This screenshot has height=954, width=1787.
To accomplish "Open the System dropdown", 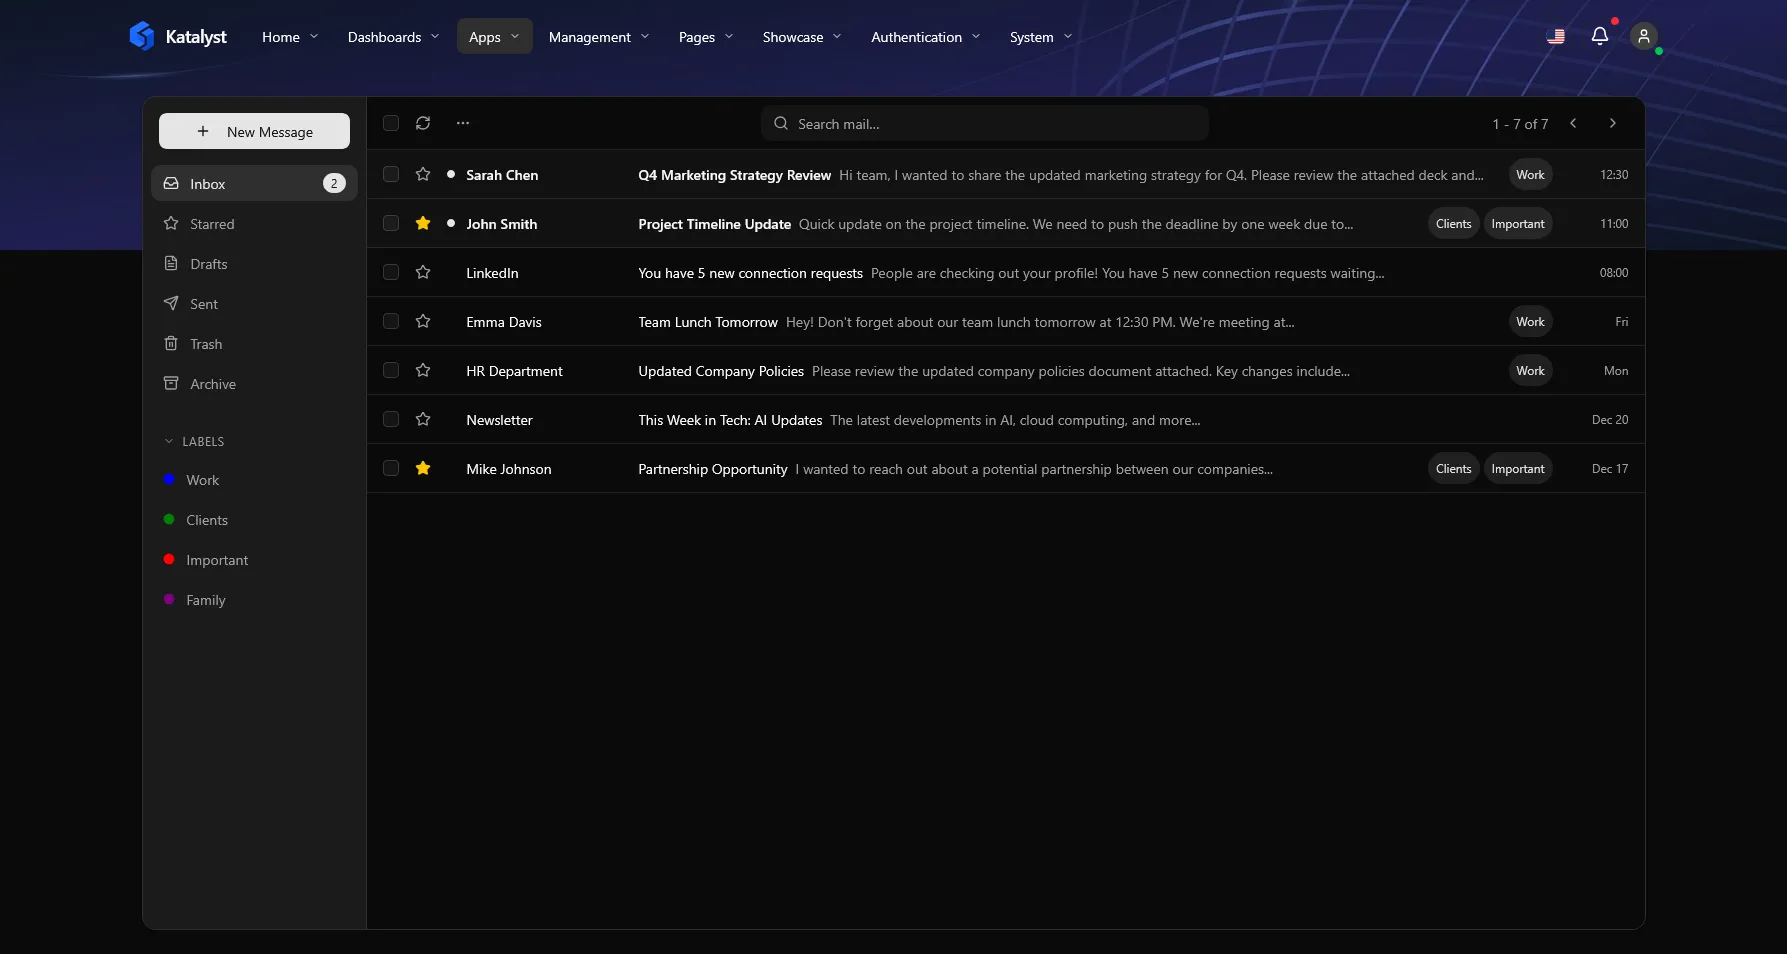I will 1040,37.
